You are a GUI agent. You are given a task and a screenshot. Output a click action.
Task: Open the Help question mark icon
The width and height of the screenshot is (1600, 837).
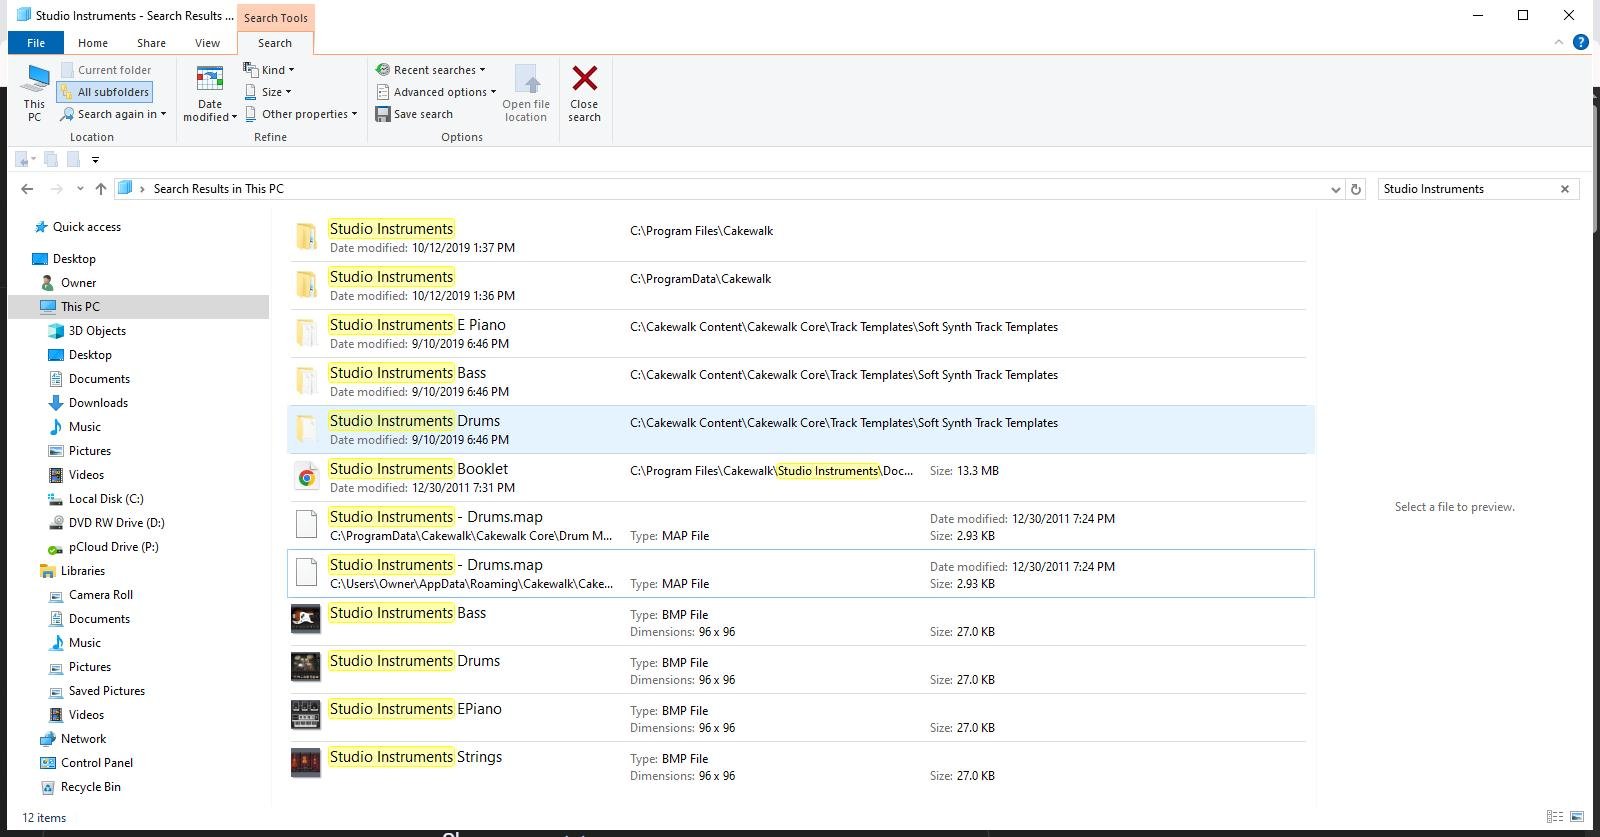pyautogui.click(x=1581, y=42)
